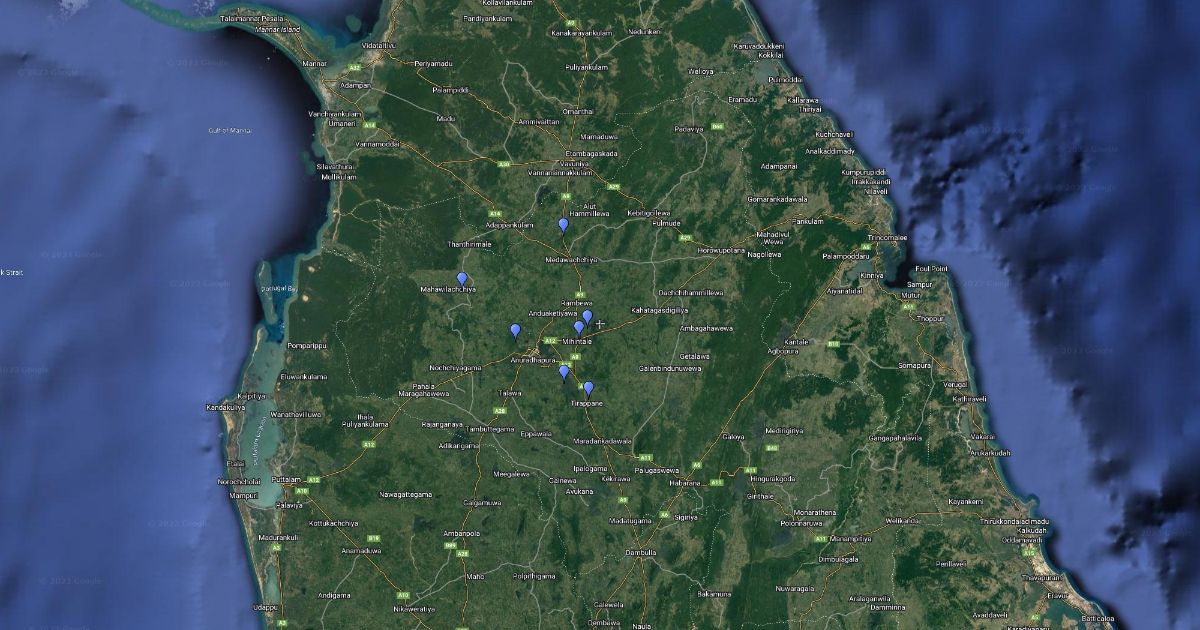Click the lone pin northwest of Anuradhapura
This screenshot has width=1200, height=630.
click(515, 330)
